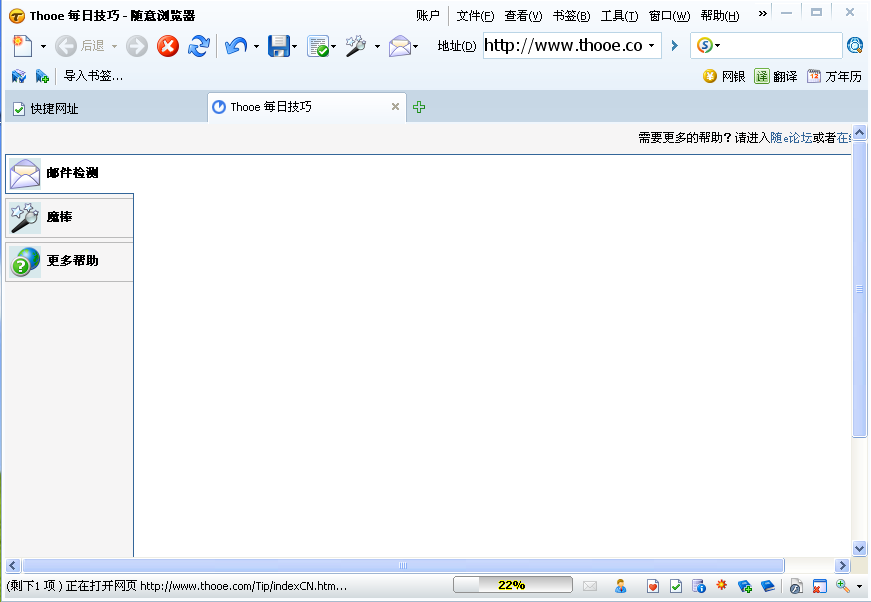Click the horizontal scrollbar left arrow
Image resolution: width=871 pixels, height=602 pixels.
[13, 565]
